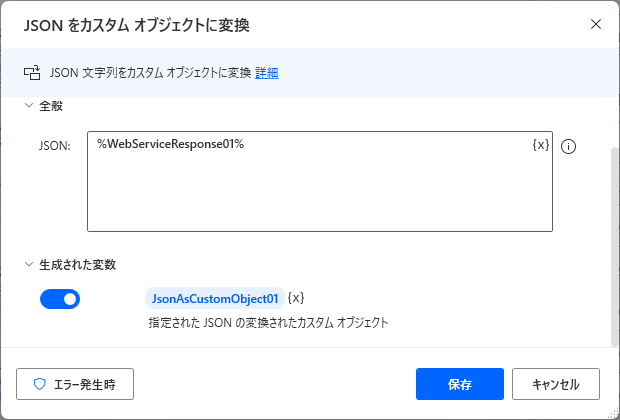Show info tooltip icon beside JSON field

pos(568,147)
